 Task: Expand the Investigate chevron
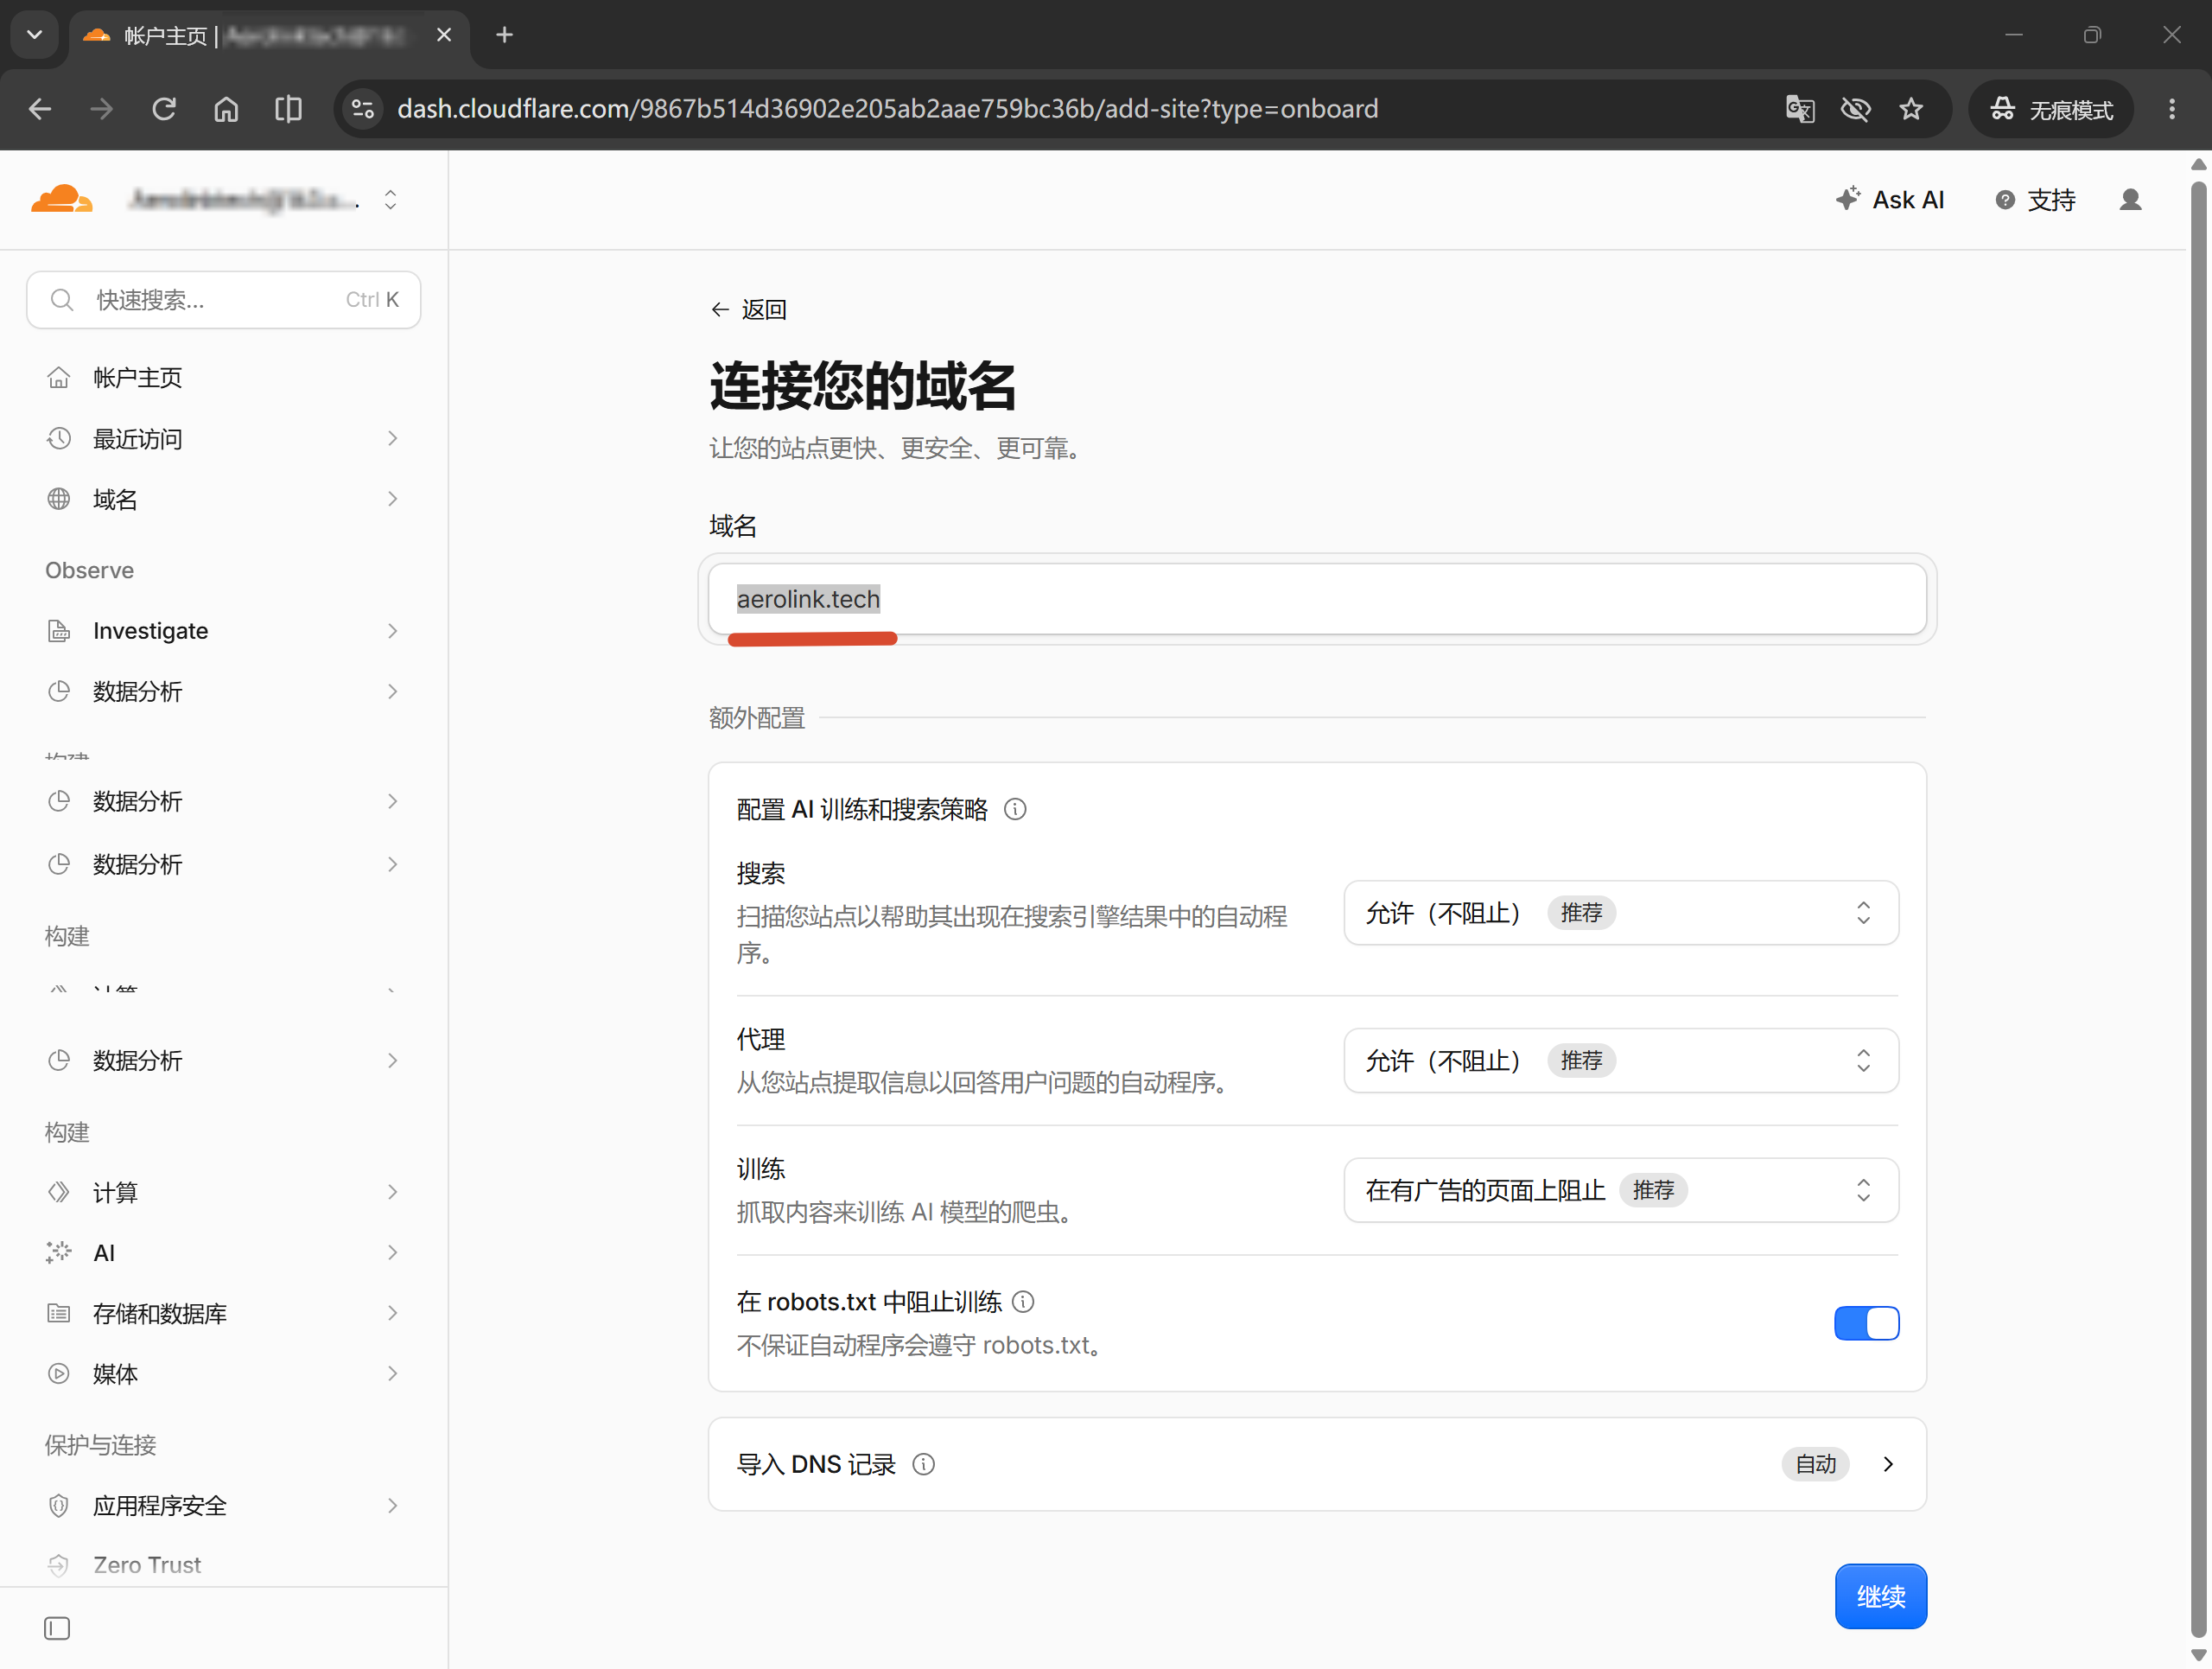(392, 631)
